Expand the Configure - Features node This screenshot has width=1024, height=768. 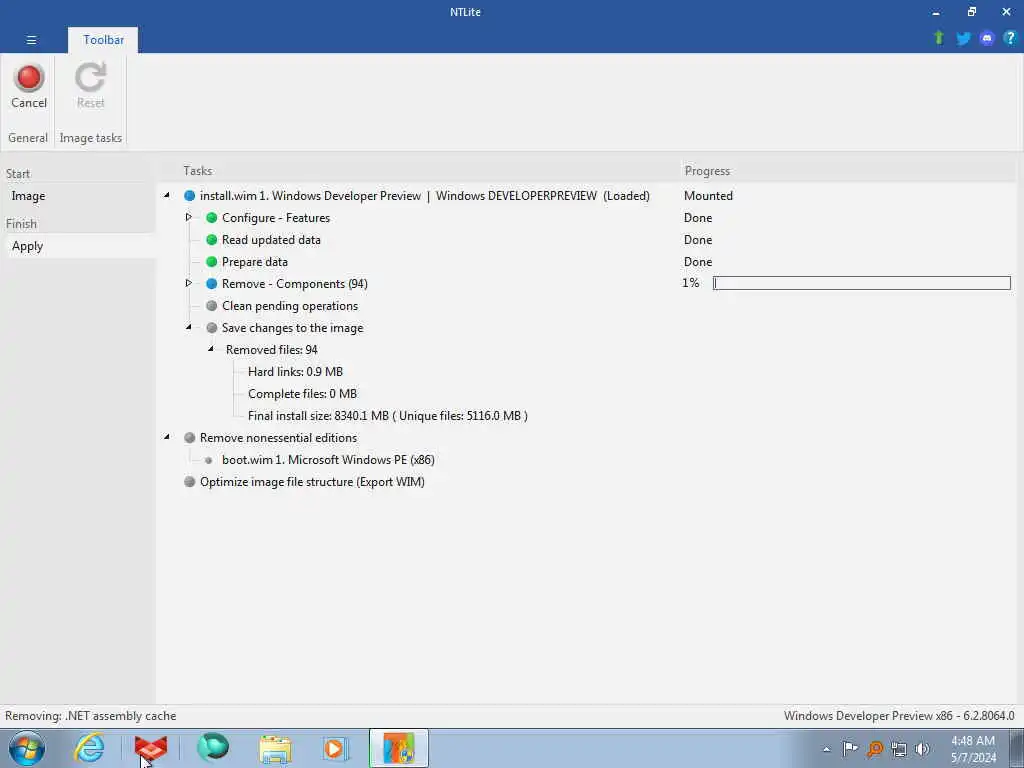(x=189, y=217)
